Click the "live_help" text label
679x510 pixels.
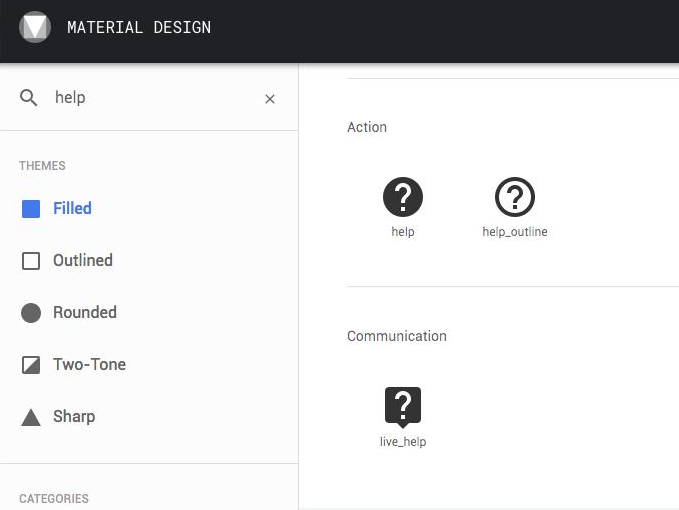[403, 441]
